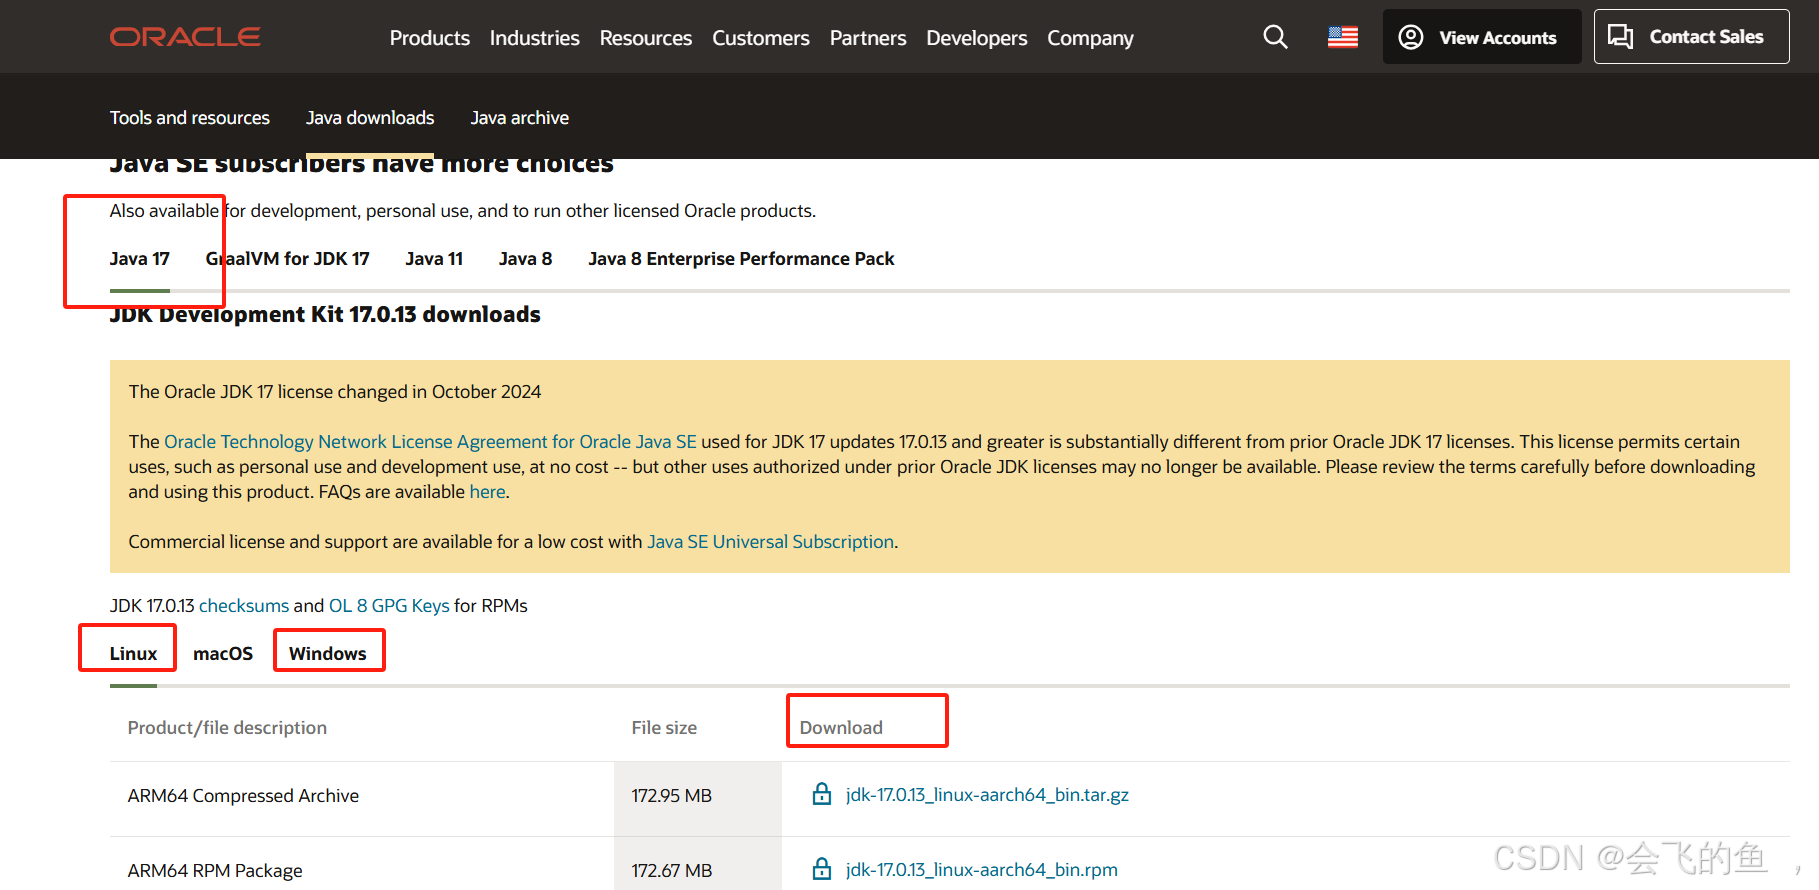Screen dimensions: 1819x890
Task: Select the GraalVM for JDK 17 tab
Action: (288, 259)
